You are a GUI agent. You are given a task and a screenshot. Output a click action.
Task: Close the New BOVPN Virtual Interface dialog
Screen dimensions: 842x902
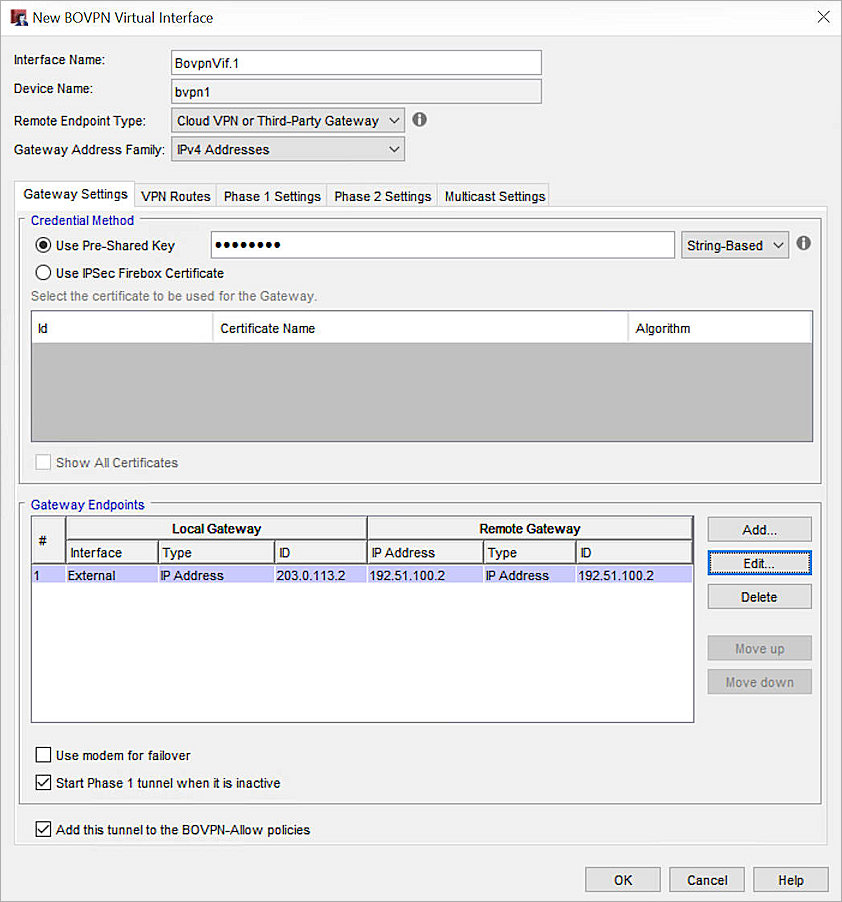coord(823,17)
